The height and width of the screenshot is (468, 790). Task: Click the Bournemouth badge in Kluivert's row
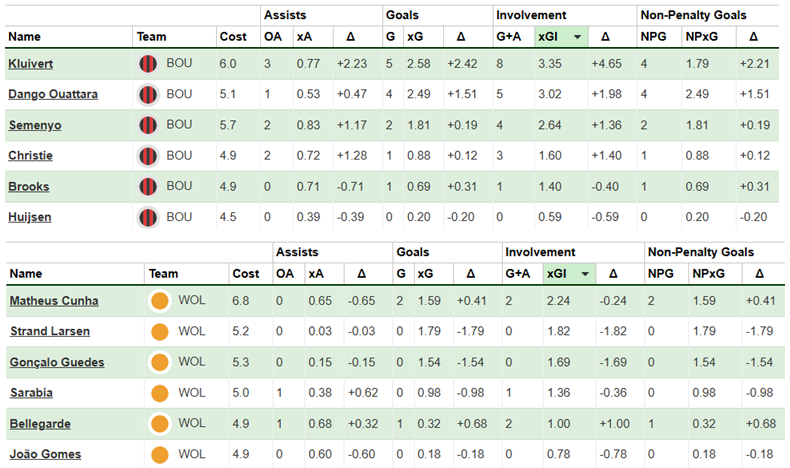point(148,63)
